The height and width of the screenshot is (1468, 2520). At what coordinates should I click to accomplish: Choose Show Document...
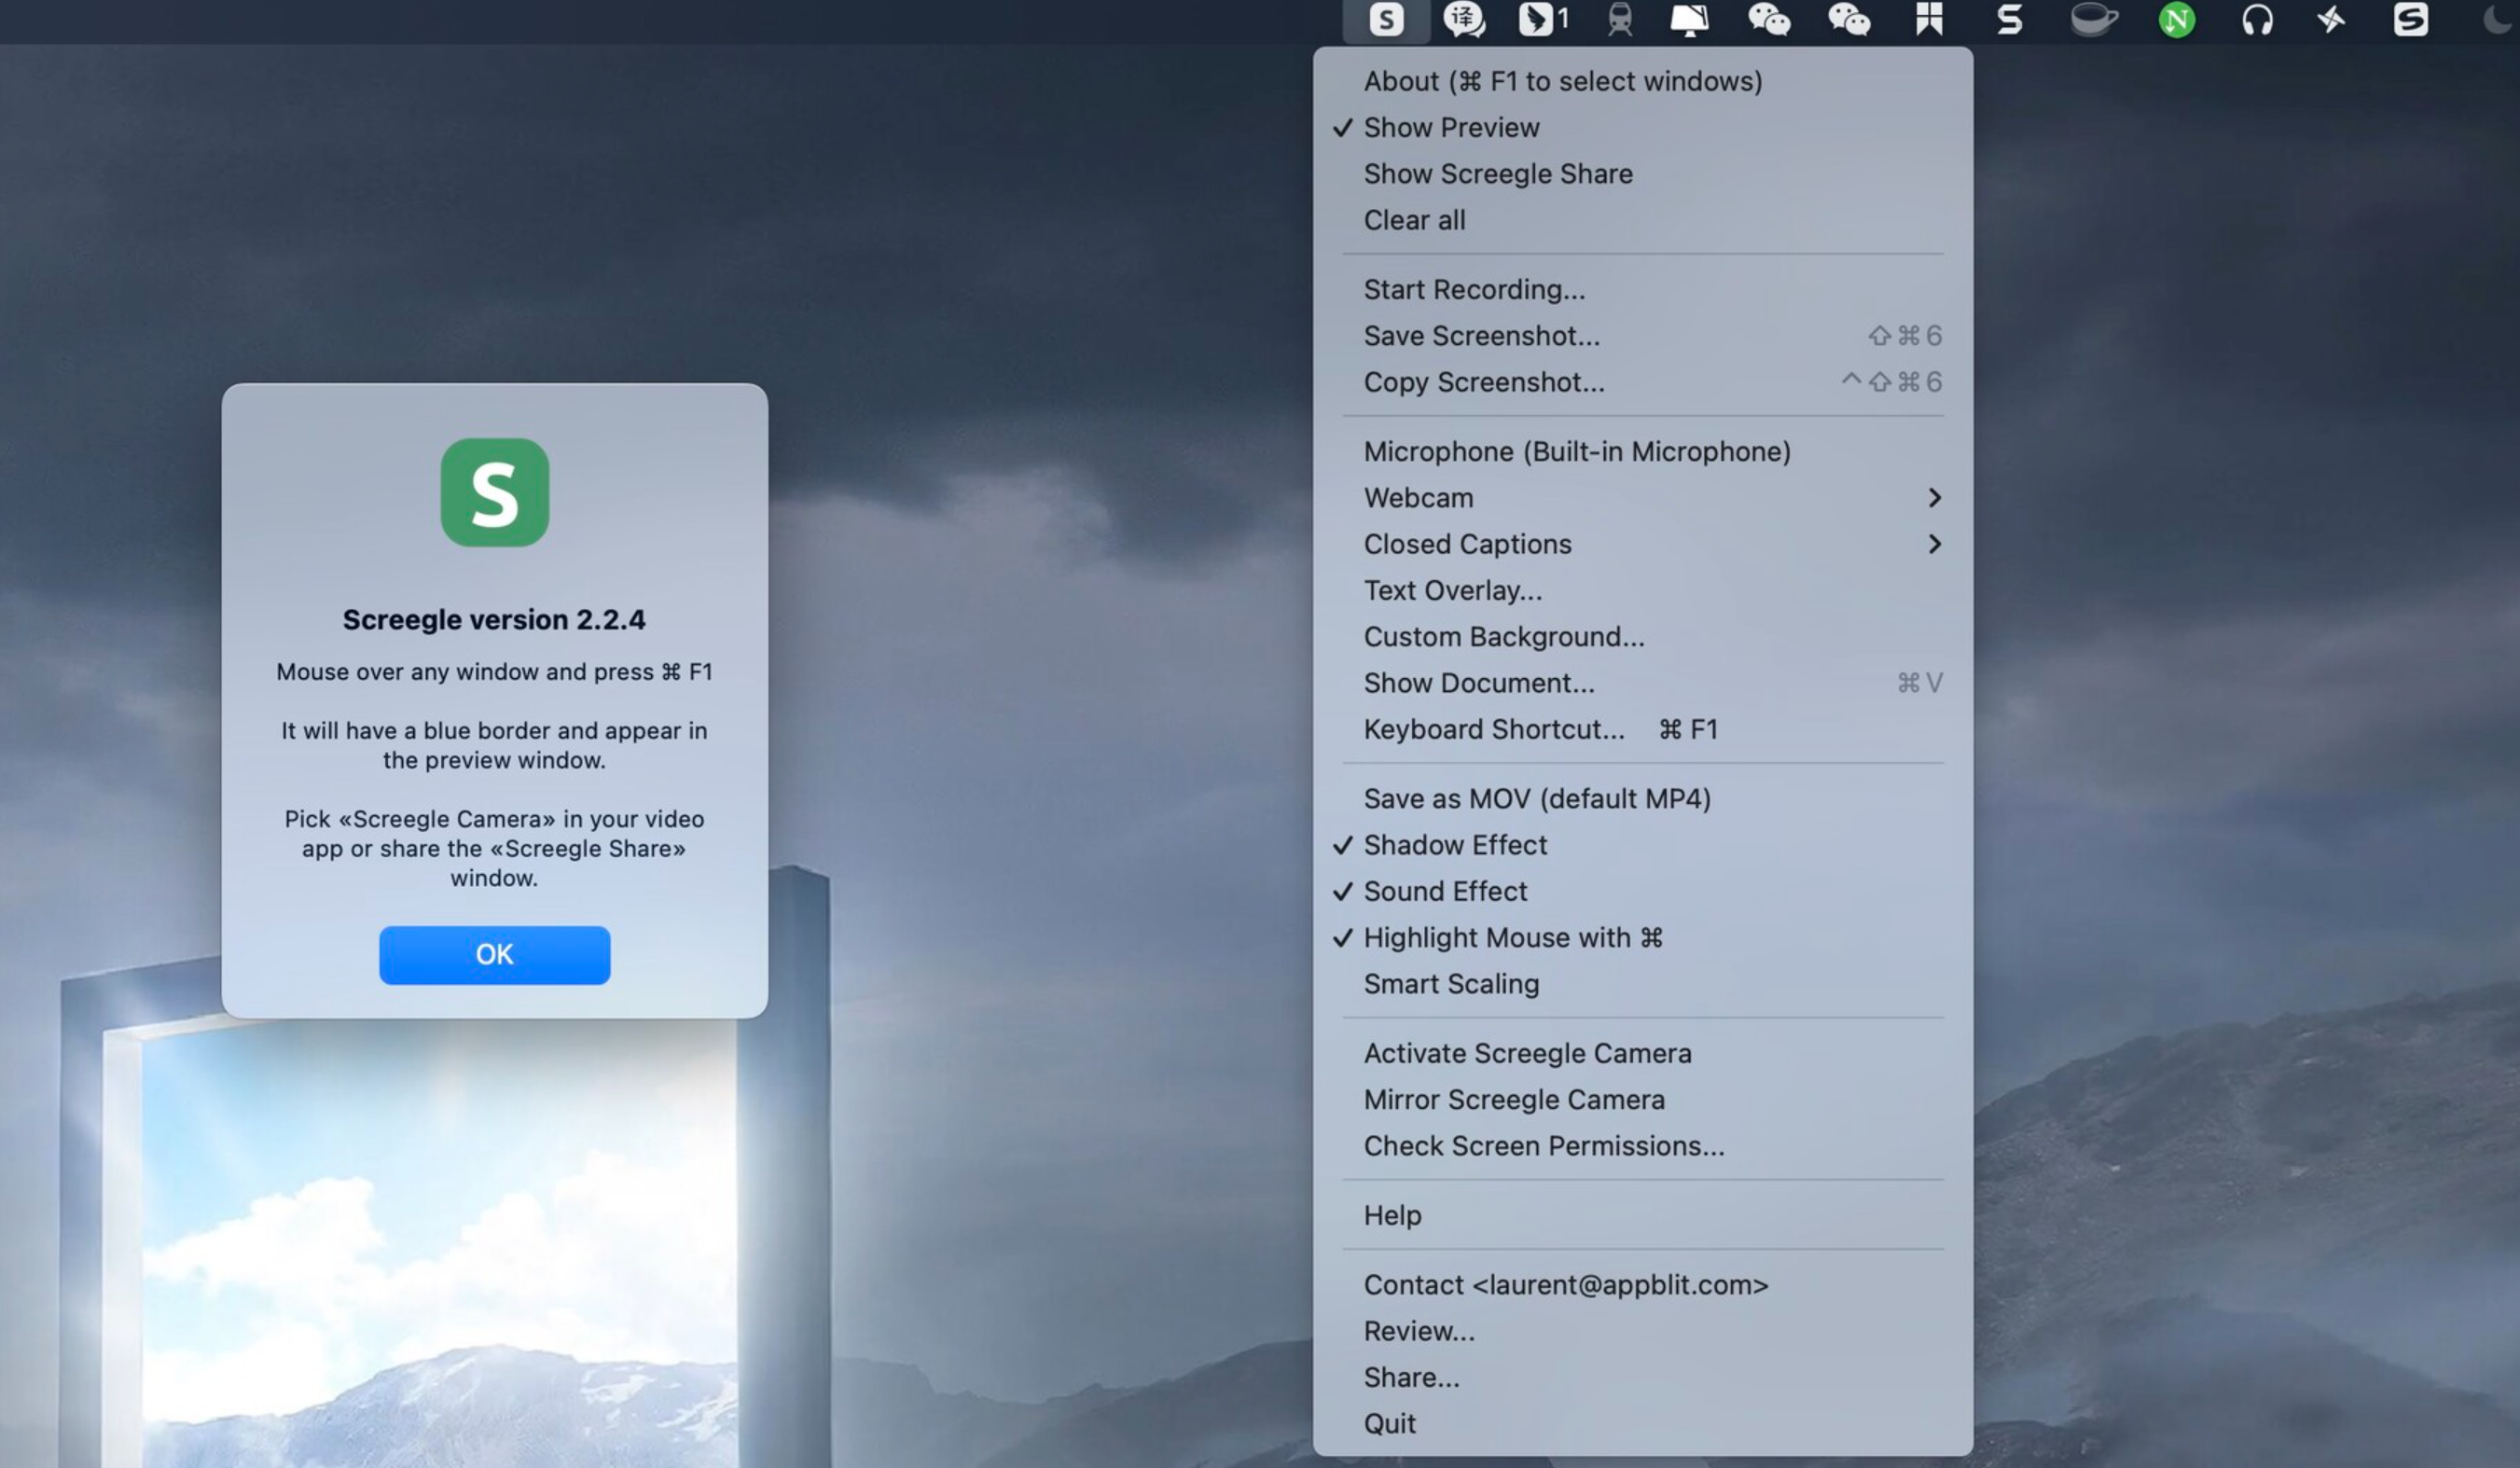[x=1643, y=683]
